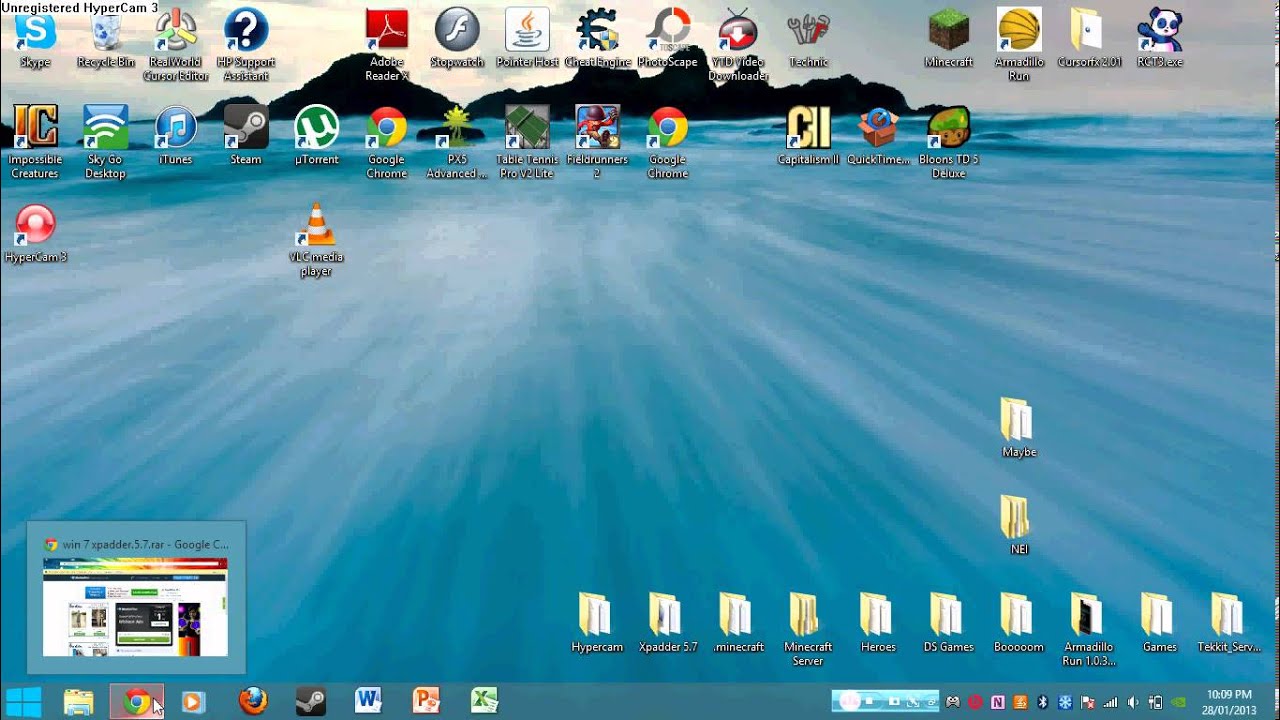The height and width of the screenshot is (720, 1280).
Task: Open the OneNote tray icon
Action: pos(998,702)
